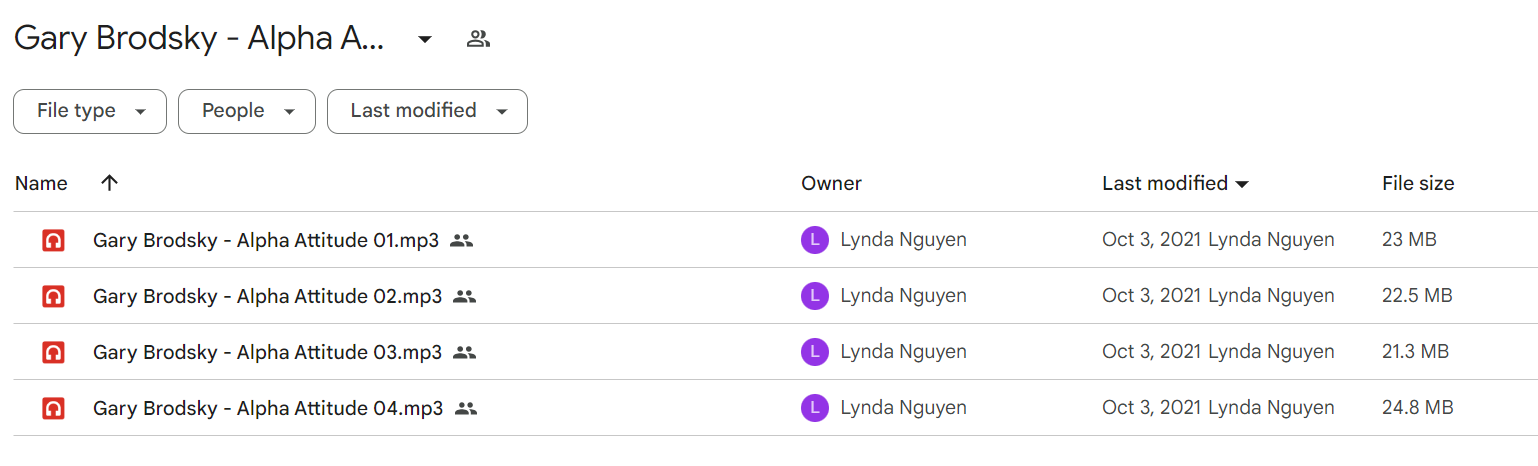The width and height of the screenshot is (1538, 466).
Task: Click the Name column header
Action: click(41, 183)
